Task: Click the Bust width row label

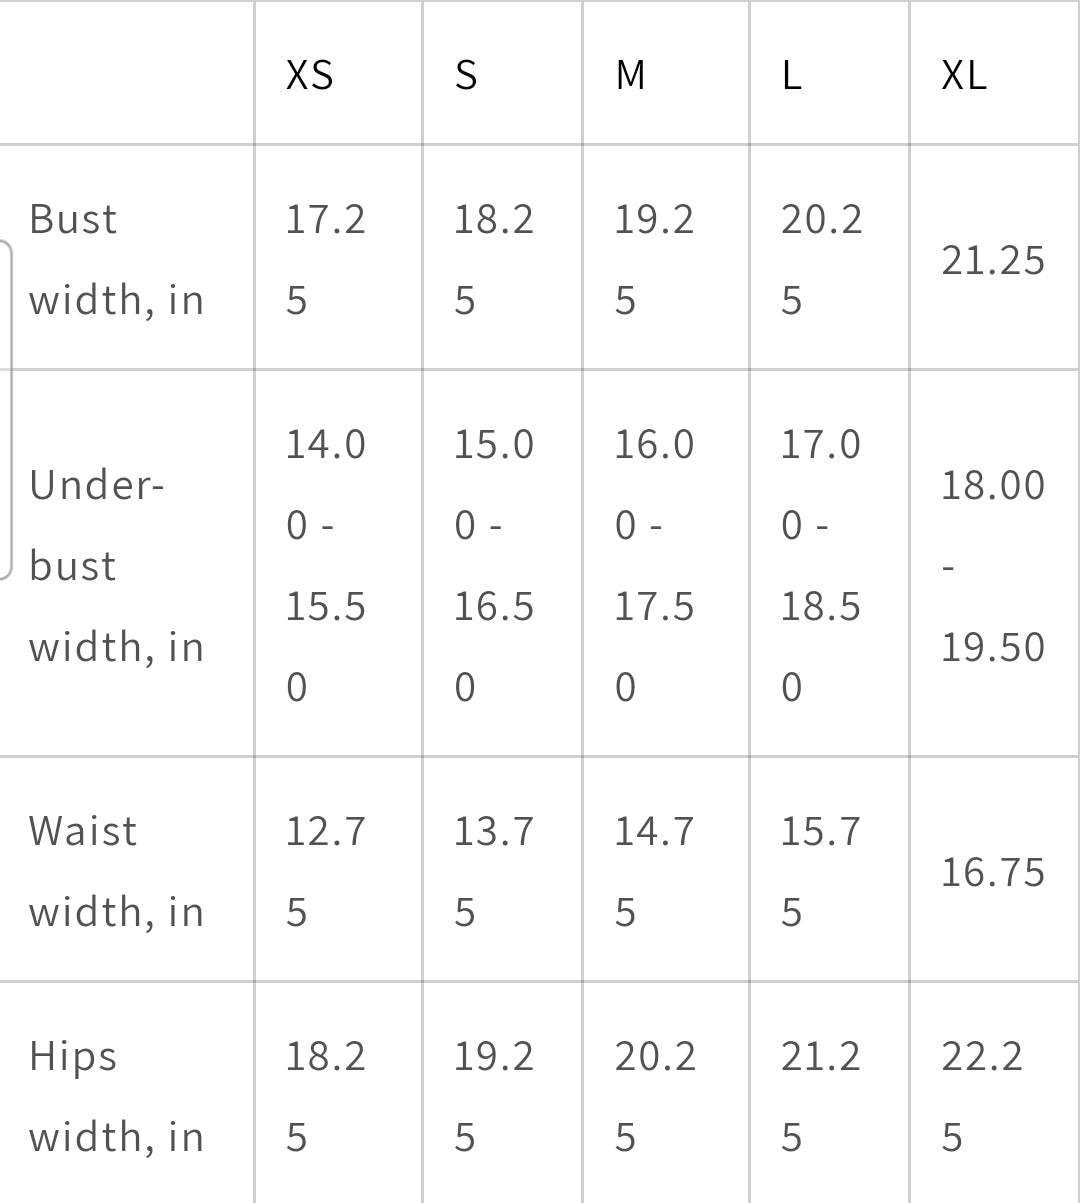Action: tap(116, 259)
